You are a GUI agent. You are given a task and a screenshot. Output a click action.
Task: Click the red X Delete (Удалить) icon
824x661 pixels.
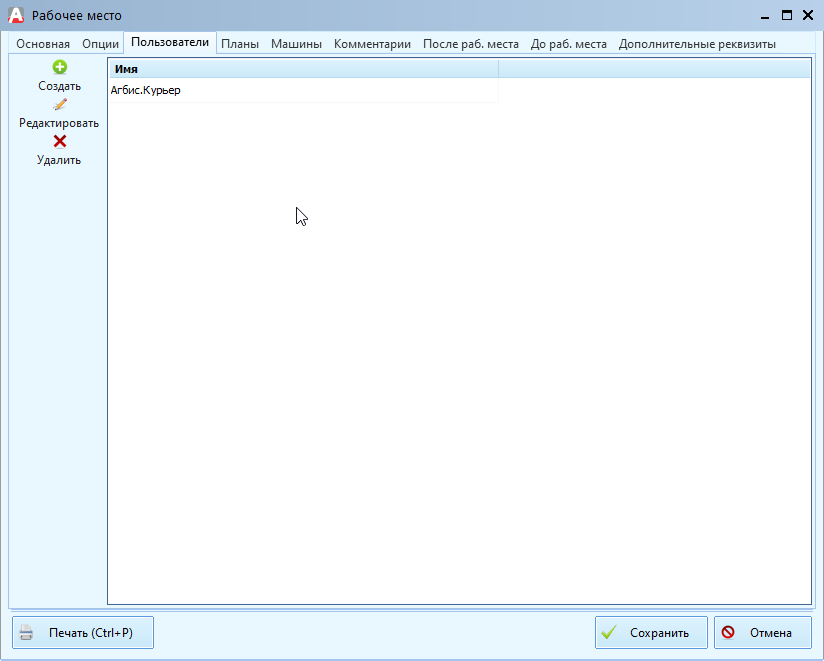59,141
